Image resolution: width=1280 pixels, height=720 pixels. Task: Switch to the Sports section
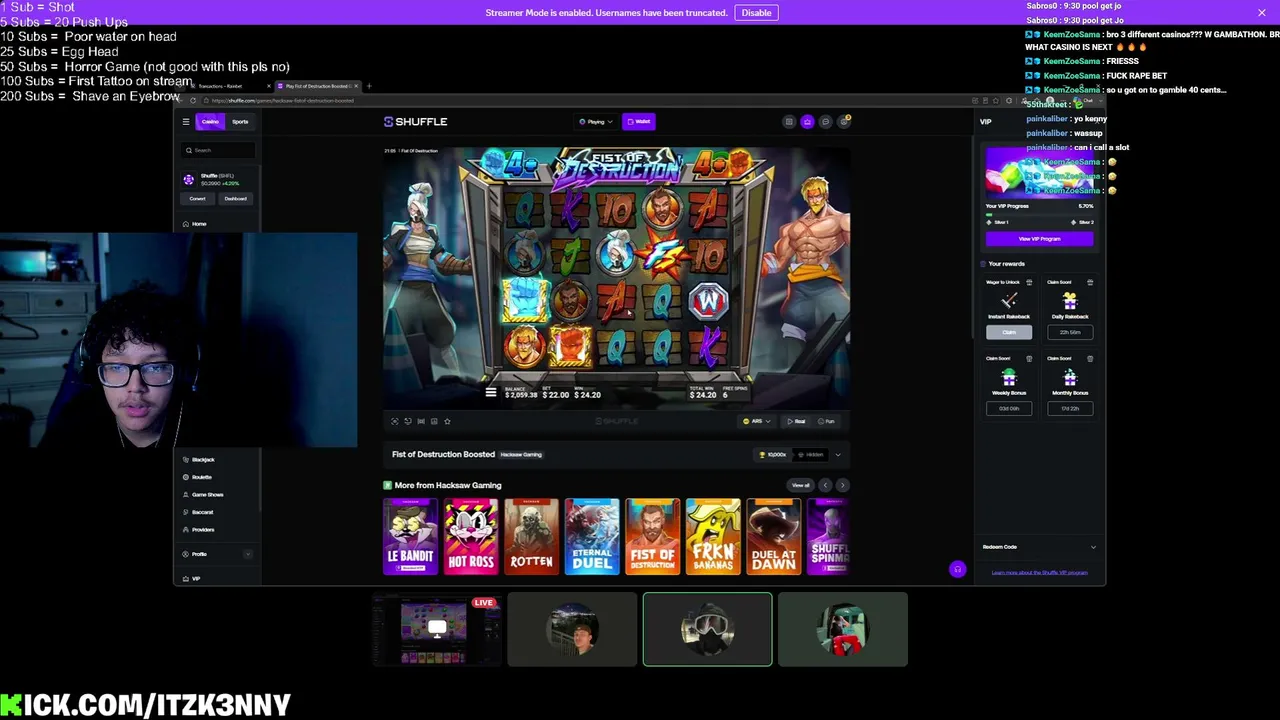point(240,122)
